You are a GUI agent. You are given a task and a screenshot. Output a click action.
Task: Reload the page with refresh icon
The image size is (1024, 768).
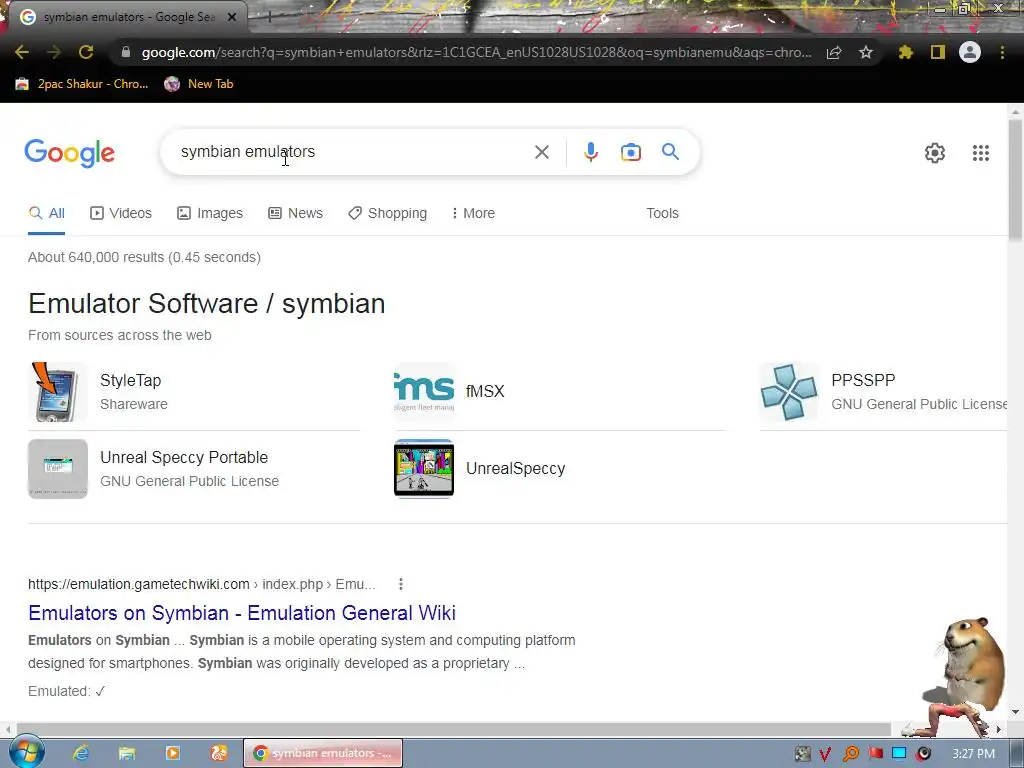click(86, 52)
